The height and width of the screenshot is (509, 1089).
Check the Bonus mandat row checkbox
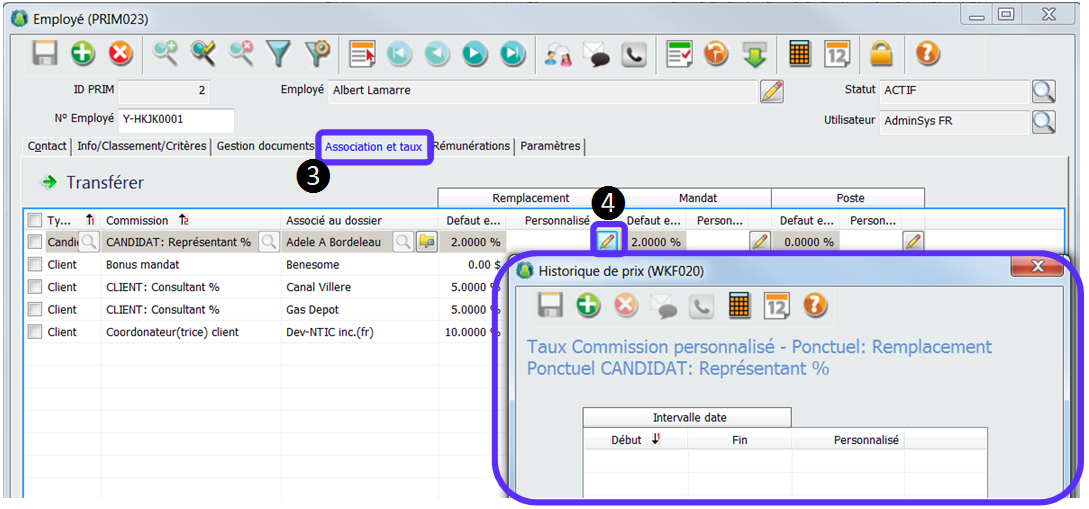tap(35, 265)
